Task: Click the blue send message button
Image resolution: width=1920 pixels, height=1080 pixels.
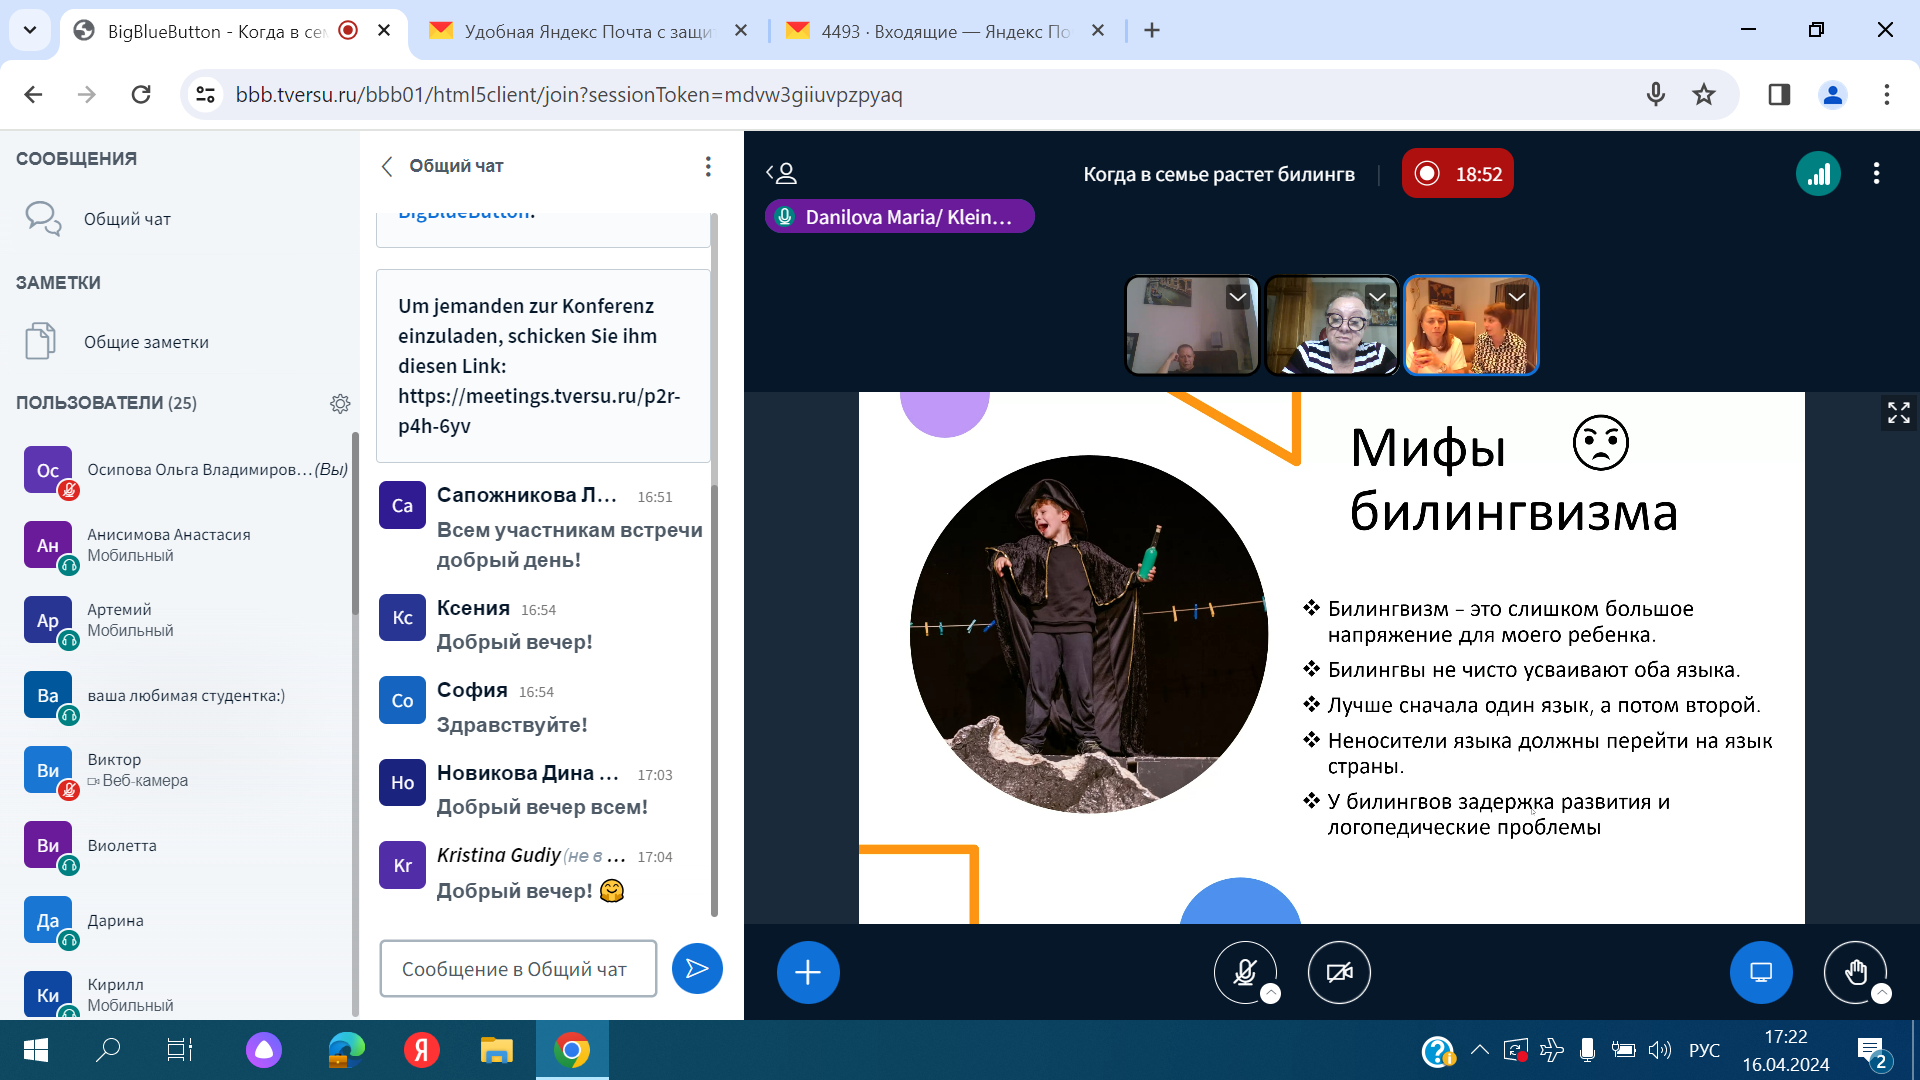Action: [697, 968]
